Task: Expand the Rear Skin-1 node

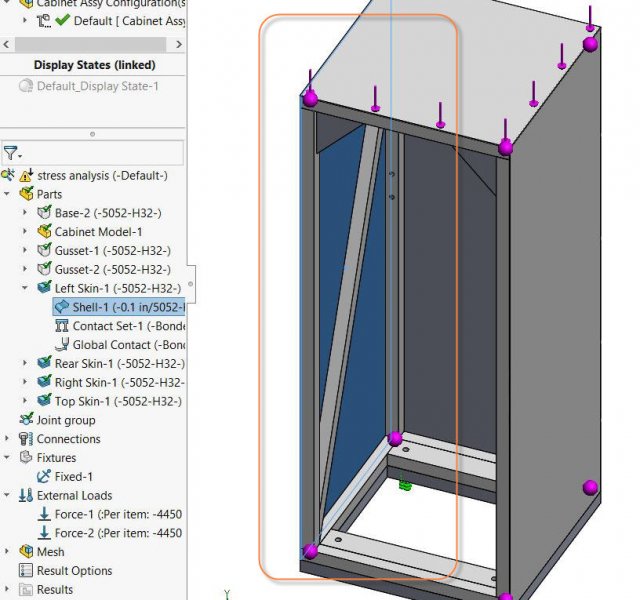Action: pyautogui.click(x=25, y=363)
